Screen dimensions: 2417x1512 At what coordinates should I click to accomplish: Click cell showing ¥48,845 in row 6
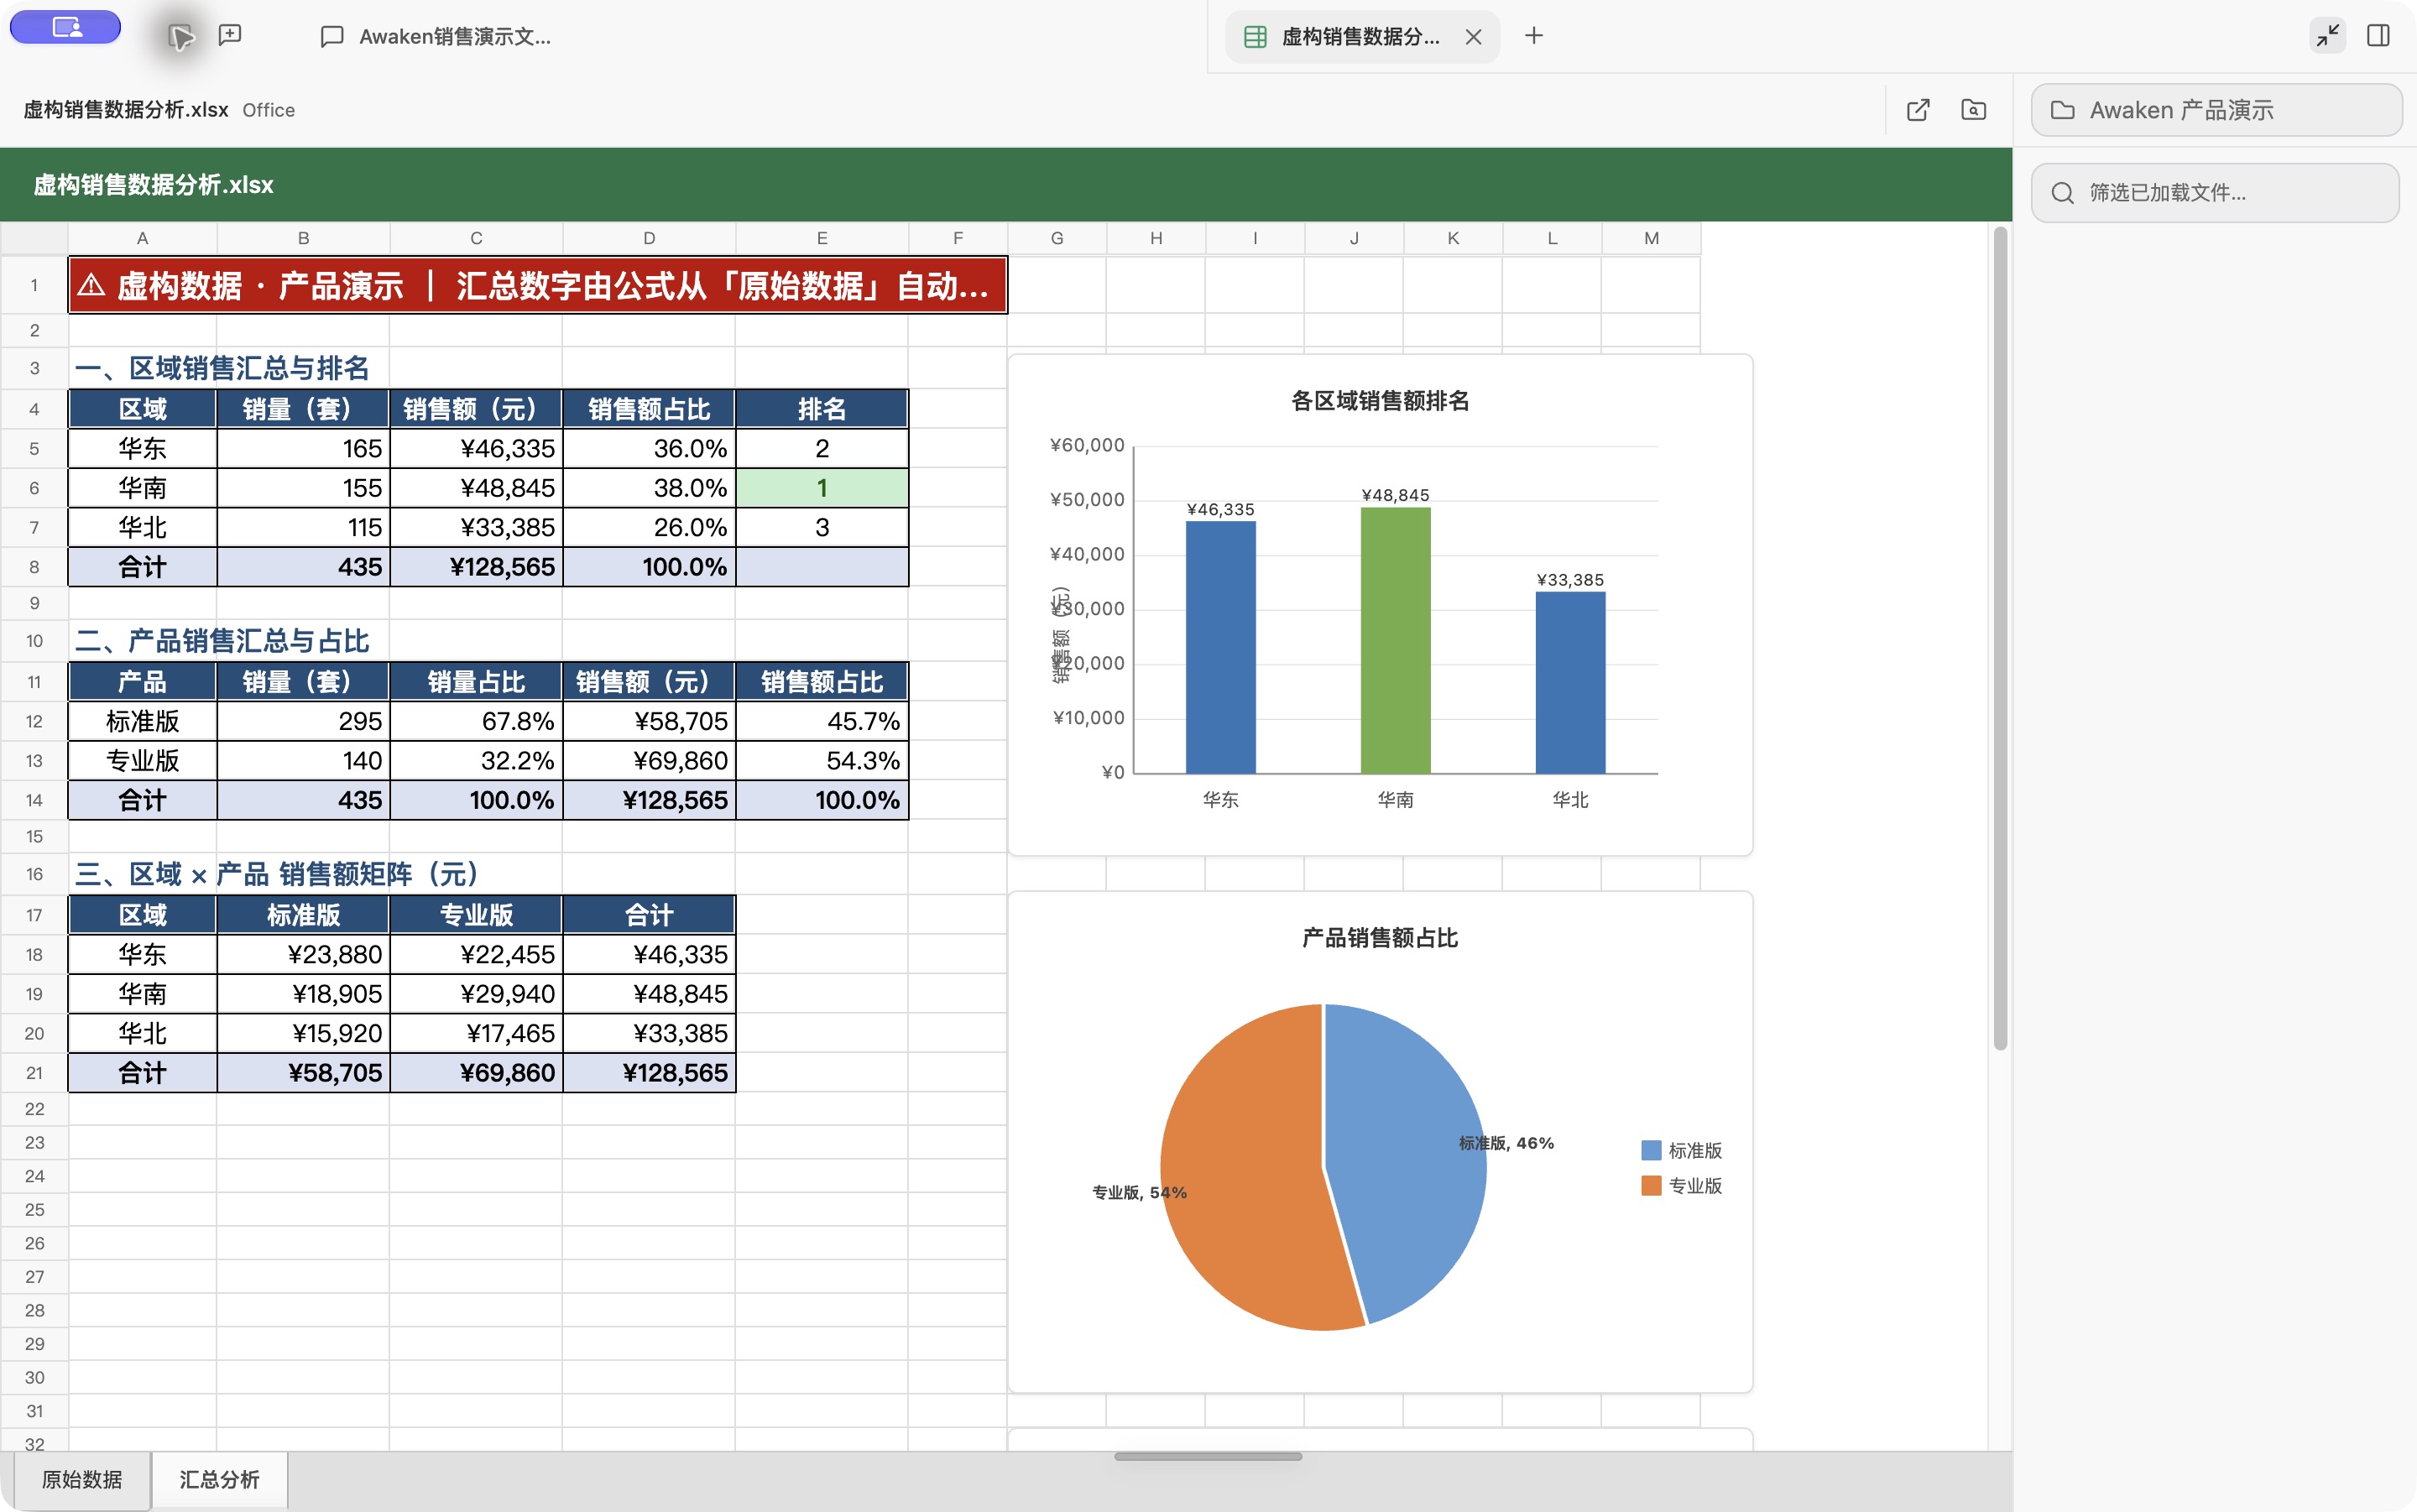(x=476, y=488)
